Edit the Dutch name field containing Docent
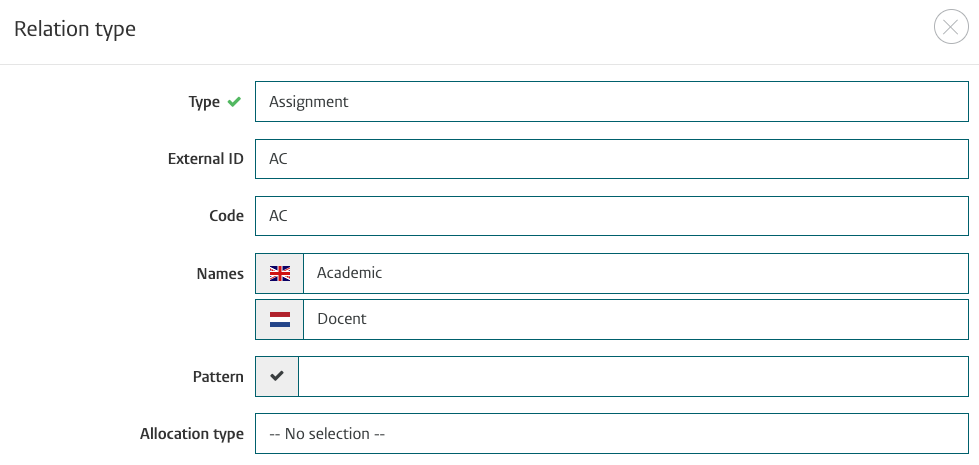979x465 pixels. [x=636, y=320]
